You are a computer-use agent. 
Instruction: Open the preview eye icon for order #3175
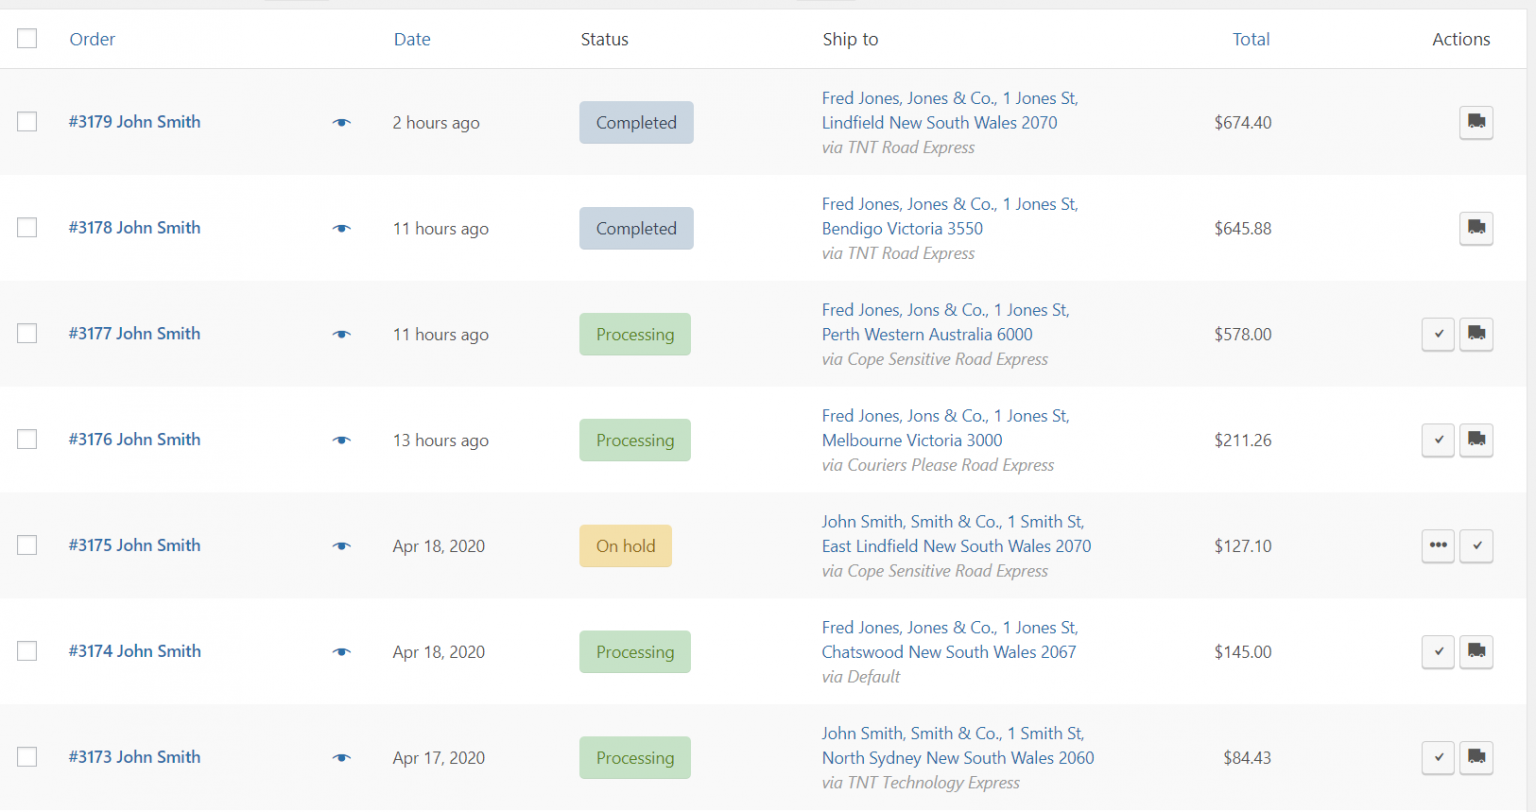(341, 546)
